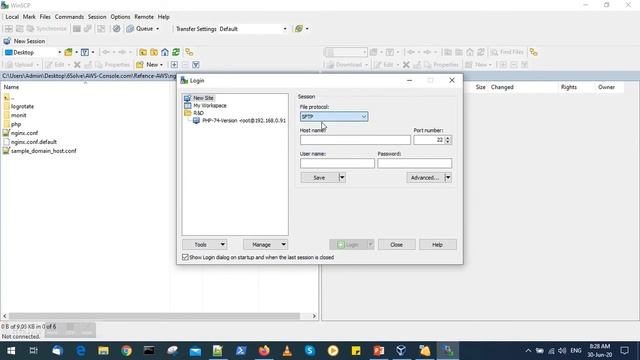Image resolution: width=640 pixels, height=360 pixels.
Task: Open the Save button dropdown arrow
Action: 342,178
